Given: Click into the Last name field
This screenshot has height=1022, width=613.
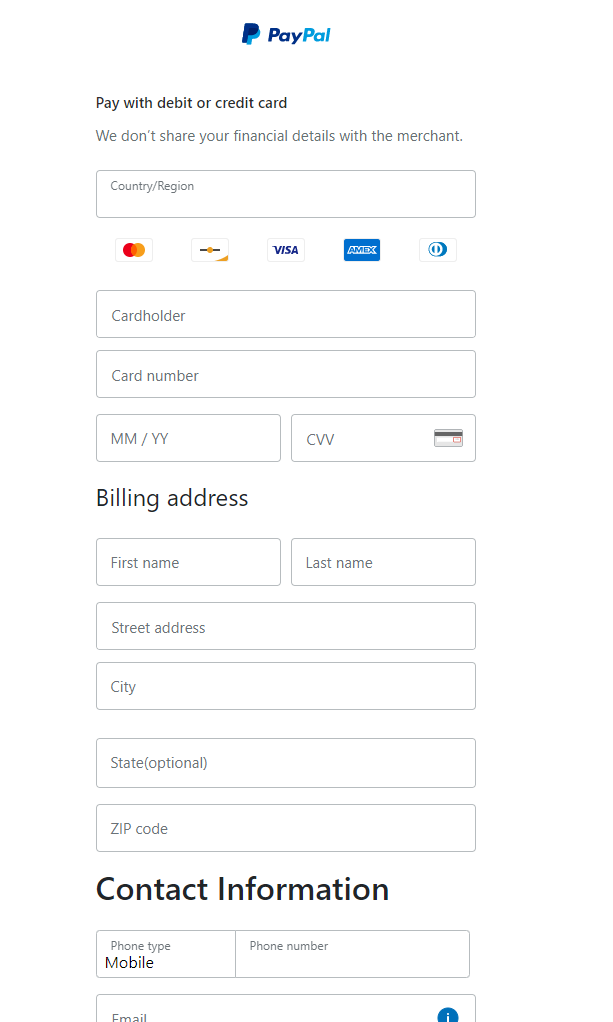Looking at the screenshot, I should point(383,562).
